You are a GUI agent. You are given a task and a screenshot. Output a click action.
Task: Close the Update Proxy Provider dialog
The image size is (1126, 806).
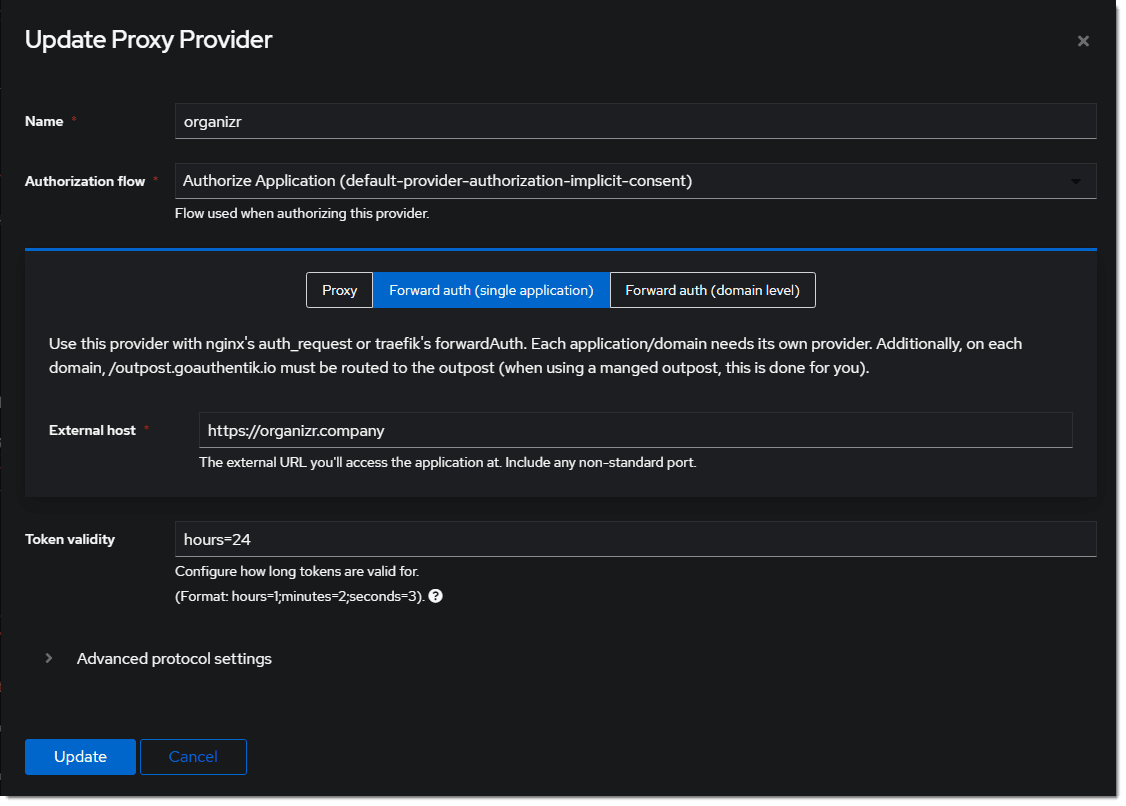[x=1083, y=41]
